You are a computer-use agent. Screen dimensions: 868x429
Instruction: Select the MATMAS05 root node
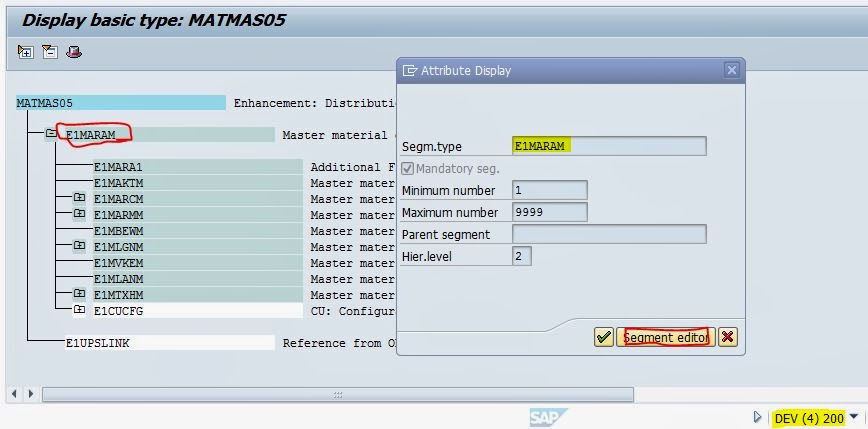click(121, 103)
